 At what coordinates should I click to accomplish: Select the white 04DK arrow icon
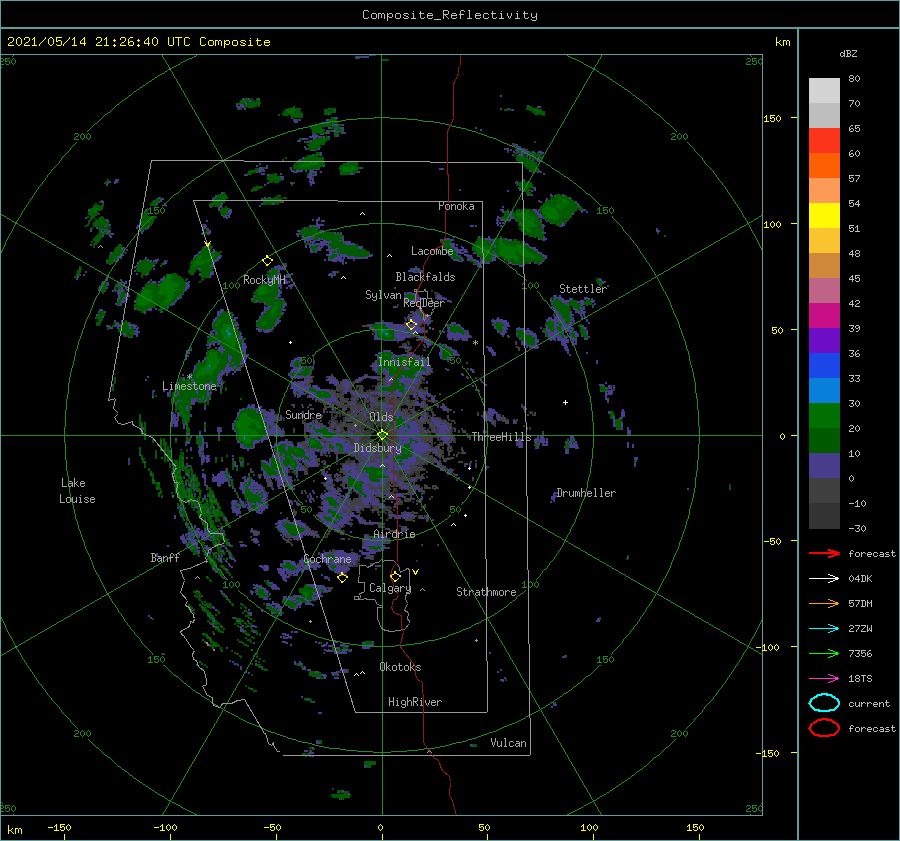(824, 579)
